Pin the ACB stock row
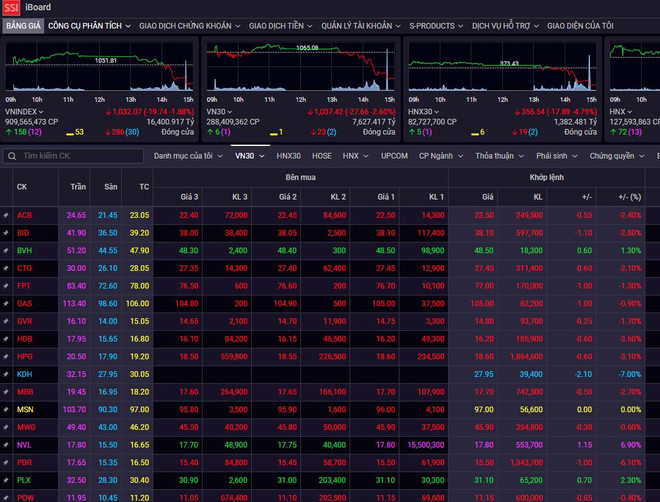The width and height of the screenshot is (660, 502). coord(6,215)
